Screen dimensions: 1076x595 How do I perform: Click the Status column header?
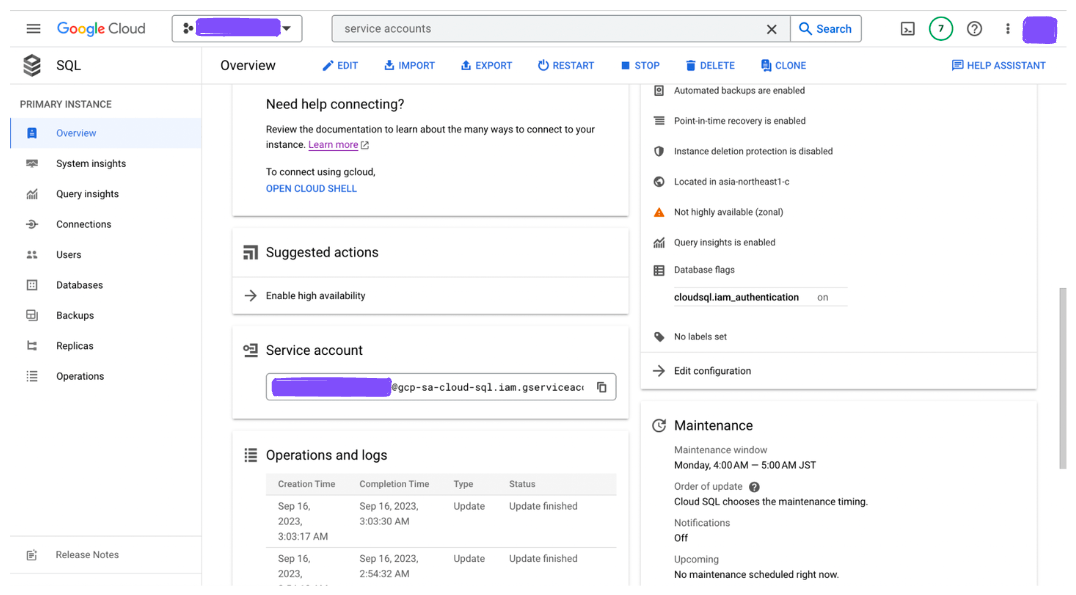click(x=522, y=484)
